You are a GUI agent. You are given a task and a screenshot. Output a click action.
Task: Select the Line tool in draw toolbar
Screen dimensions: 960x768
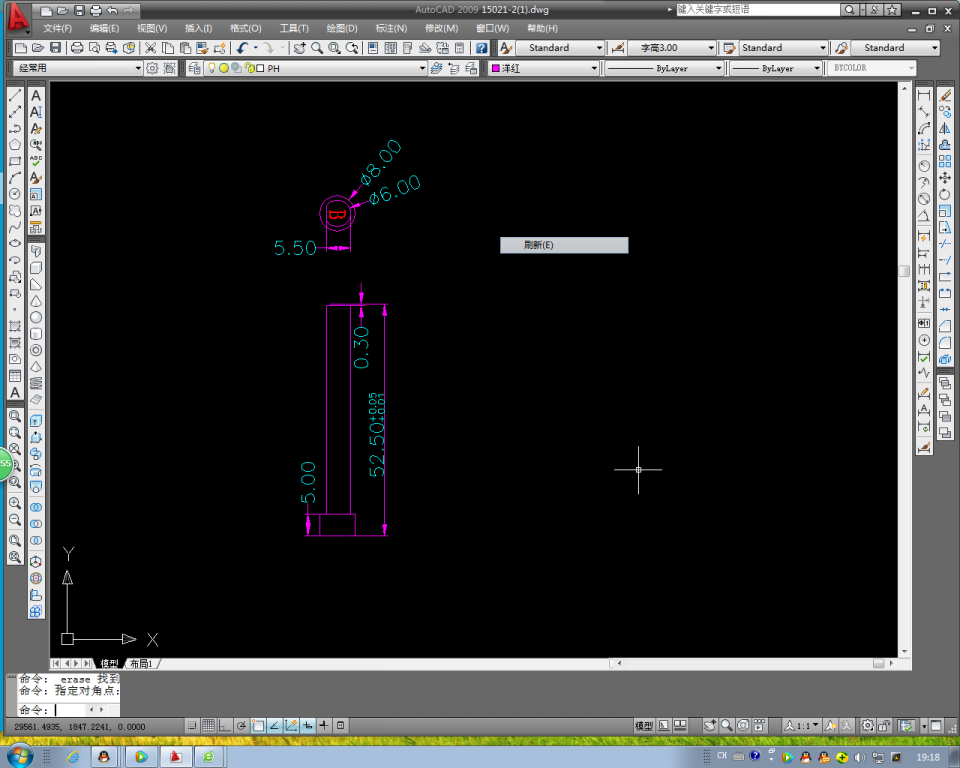tap(15, 95)
